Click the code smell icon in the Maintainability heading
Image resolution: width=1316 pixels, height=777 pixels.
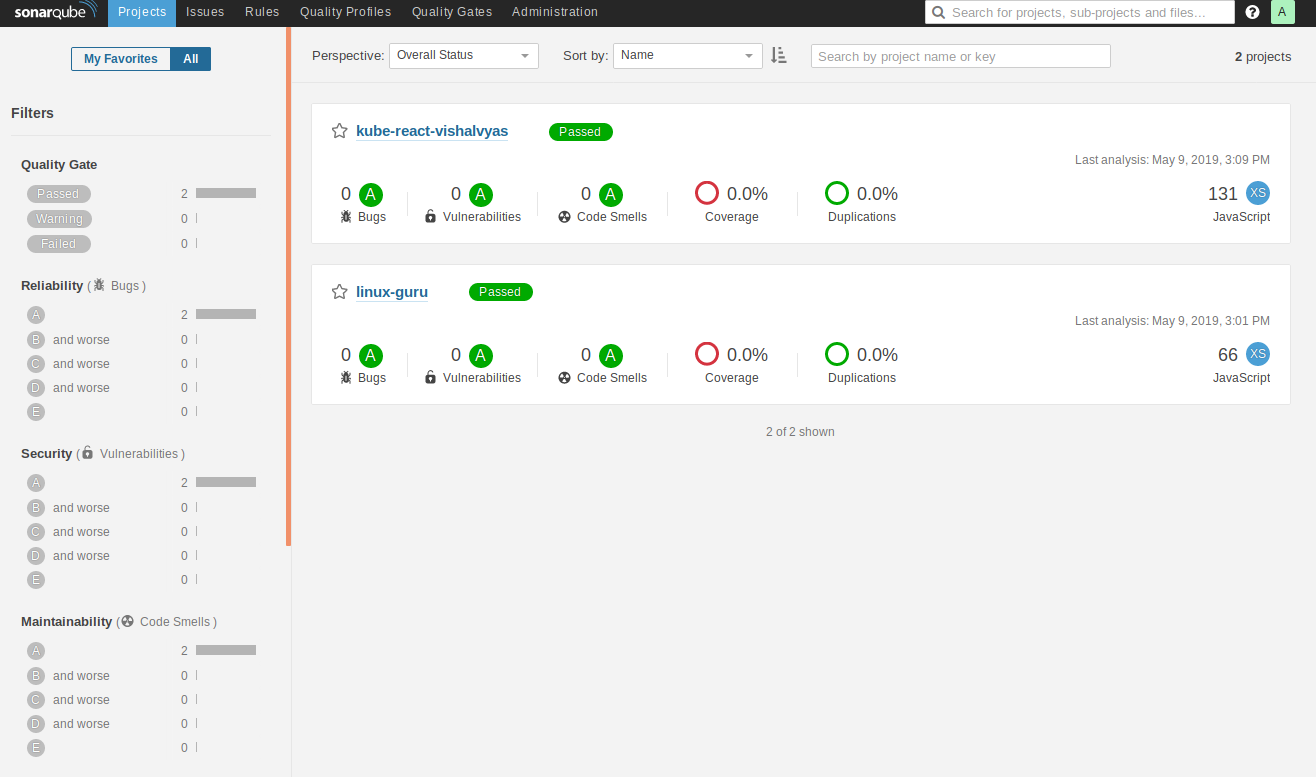(127, 621)
